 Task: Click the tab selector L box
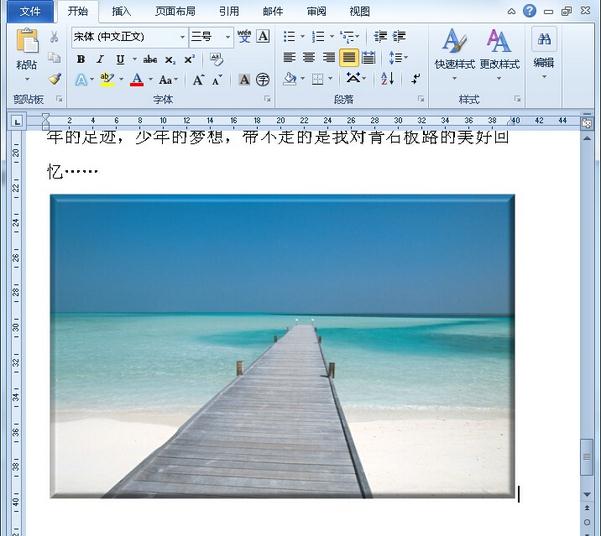[17, 122]
